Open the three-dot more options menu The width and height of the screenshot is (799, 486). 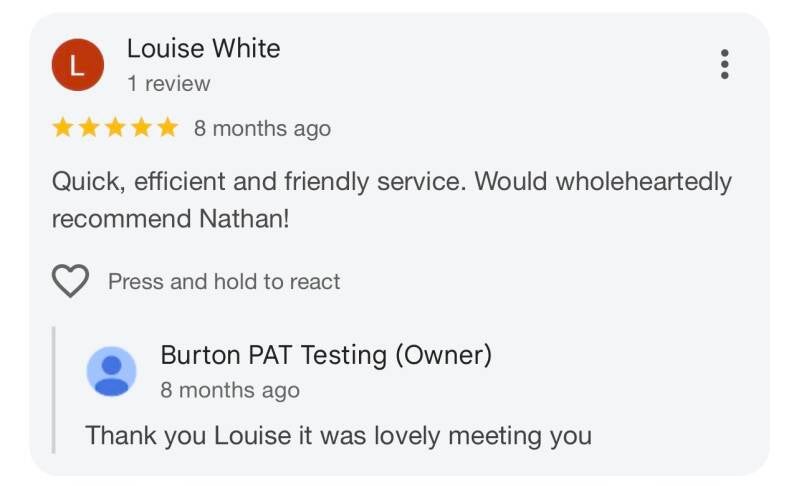coord(725,64)
